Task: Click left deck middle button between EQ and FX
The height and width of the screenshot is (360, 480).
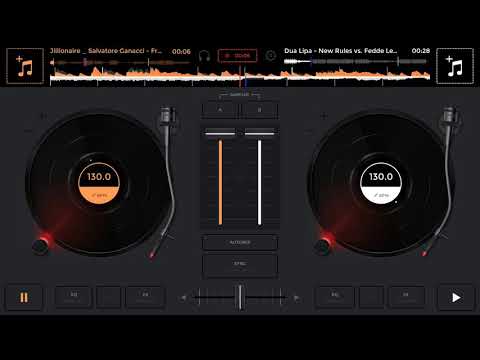Action: coord(108,297)
